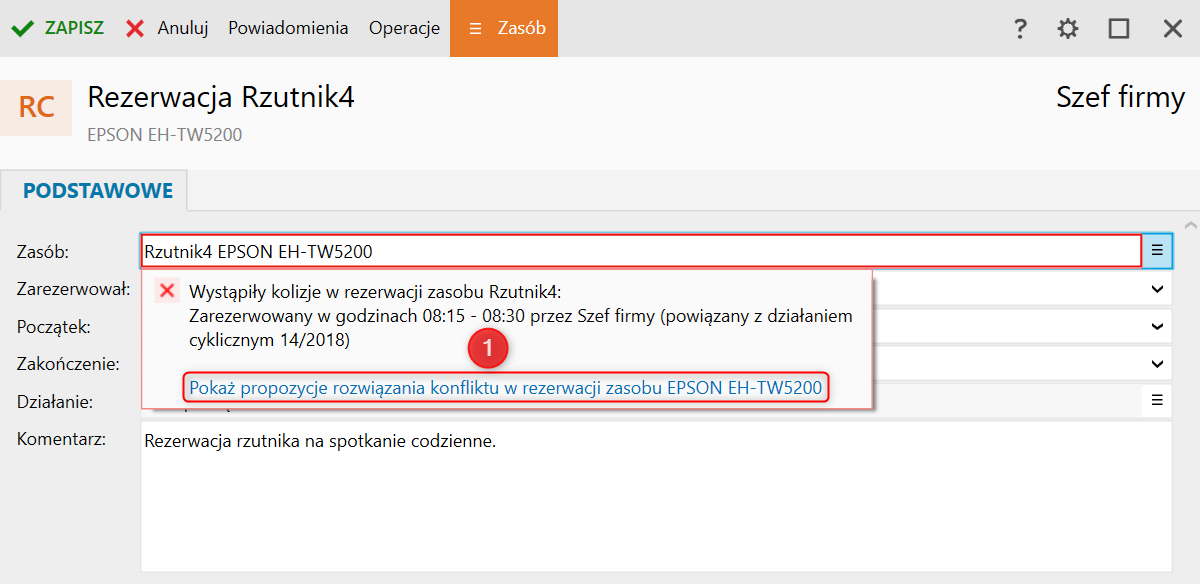Maximize the reservation window
This screenshot has width=1200, height=584.
coord(1119,28)
